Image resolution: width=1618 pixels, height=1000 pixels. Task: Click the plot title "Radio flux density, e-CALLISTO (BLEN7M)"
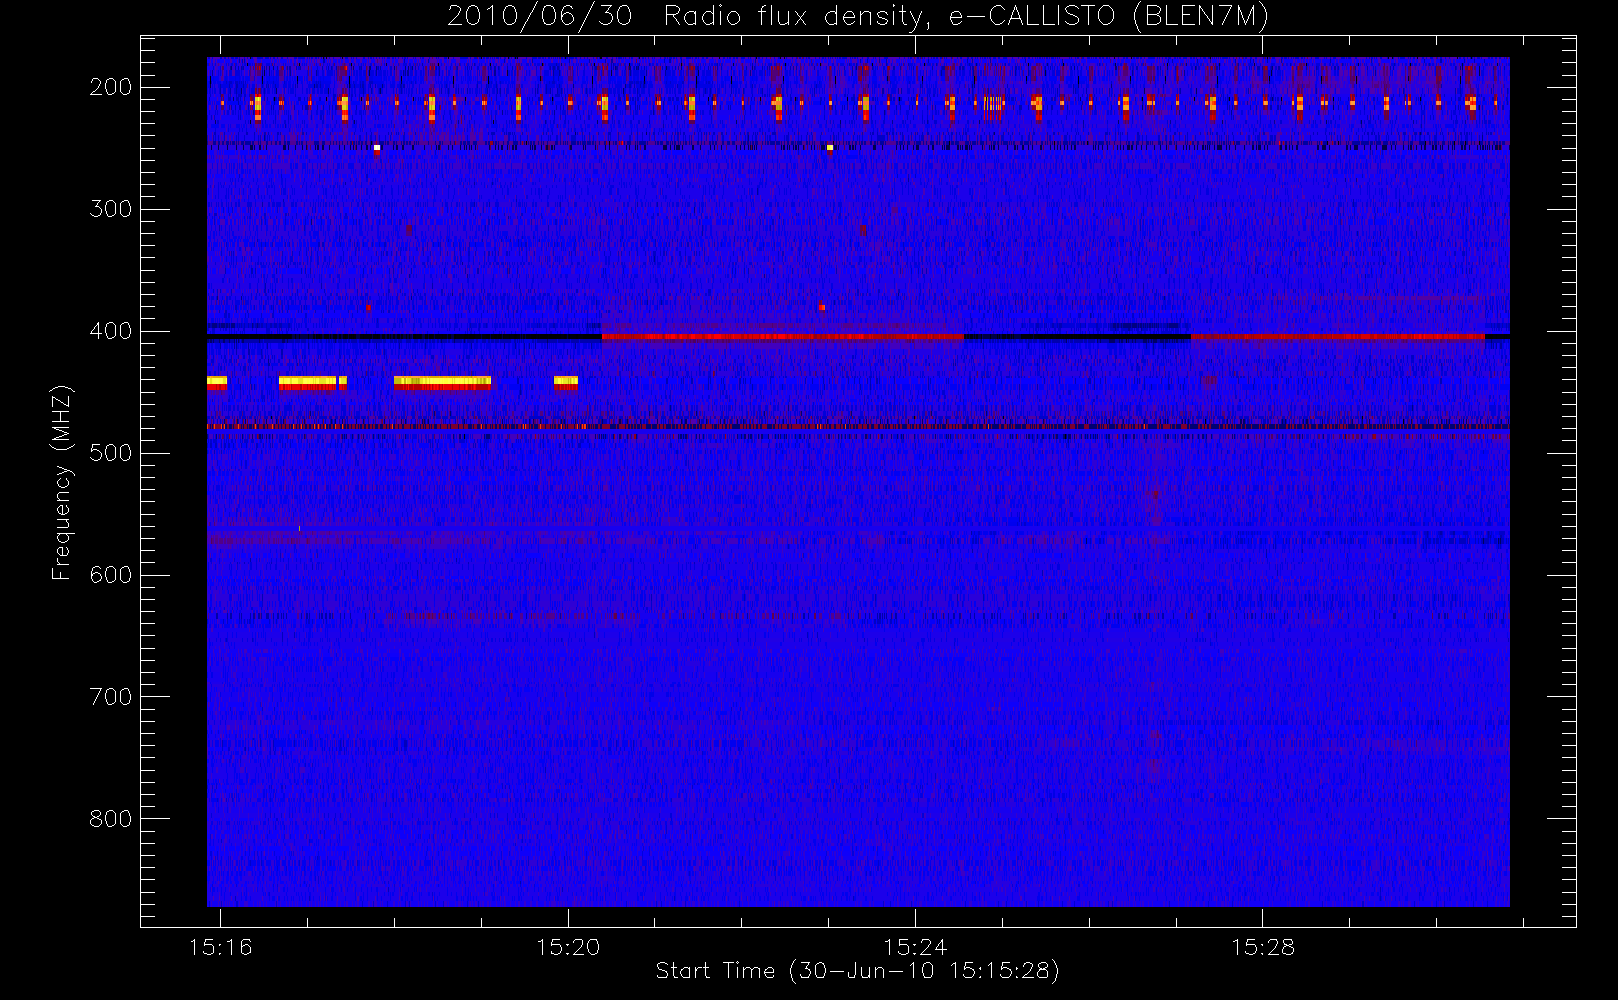pos(966,17)
